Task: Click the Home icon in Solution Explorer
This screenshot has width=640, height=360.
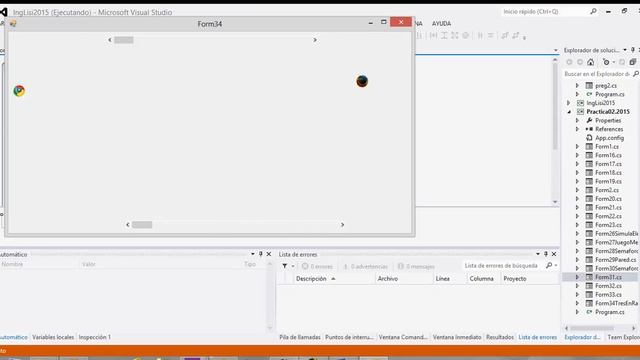Action: 591,62
